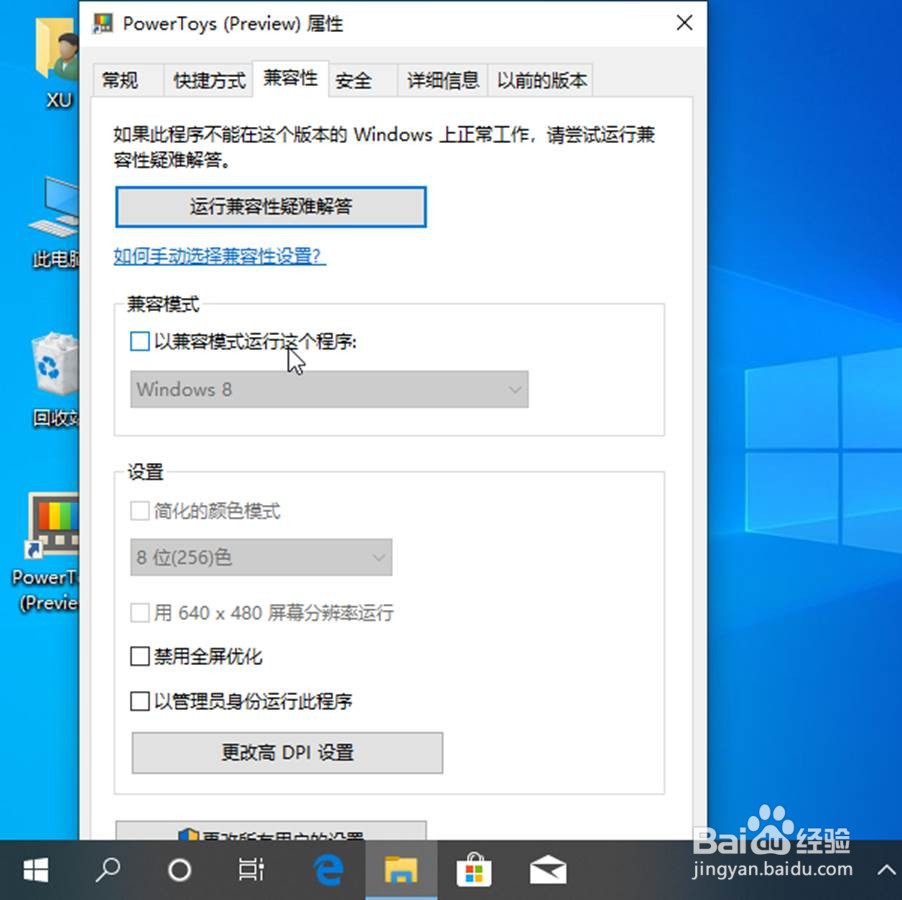Screen dimensions: 902x900
Task: Click 运行兼容性疑难解答 button
Action: click(x=271, y=207)
